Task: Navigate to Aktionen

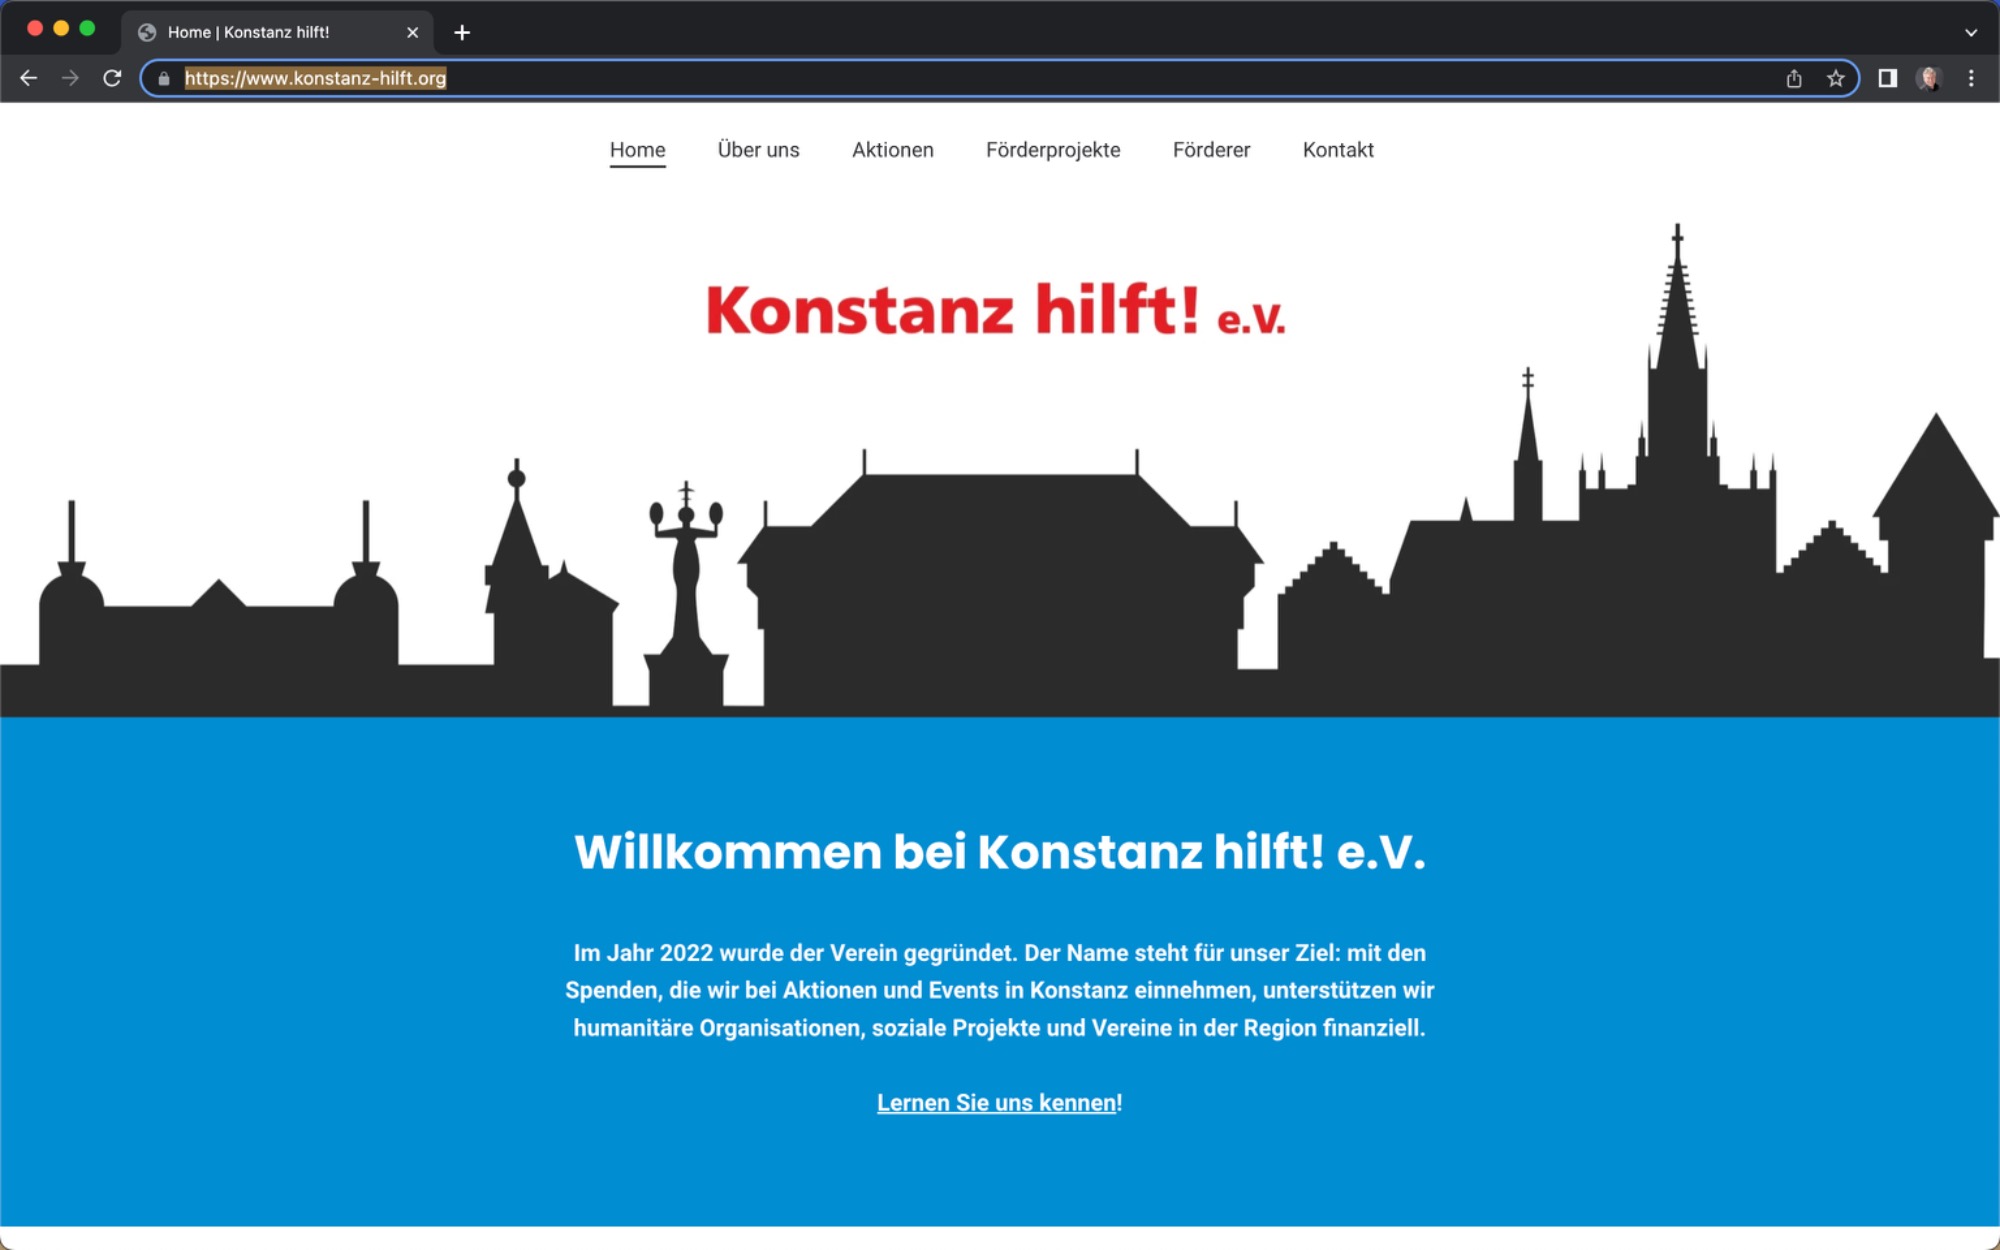Action: (x=893, y=150)
